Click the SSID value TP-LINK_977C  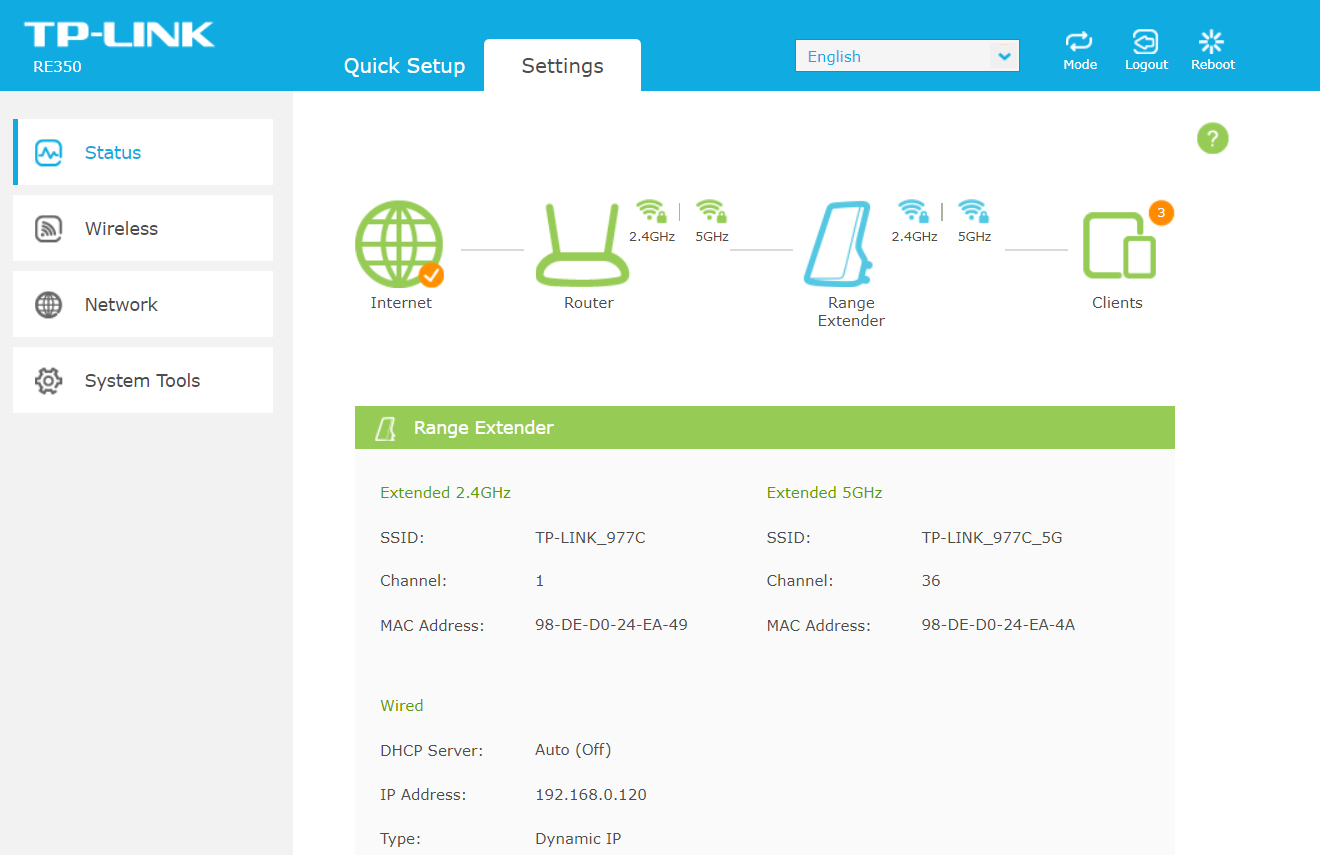(x=590, y=537)
